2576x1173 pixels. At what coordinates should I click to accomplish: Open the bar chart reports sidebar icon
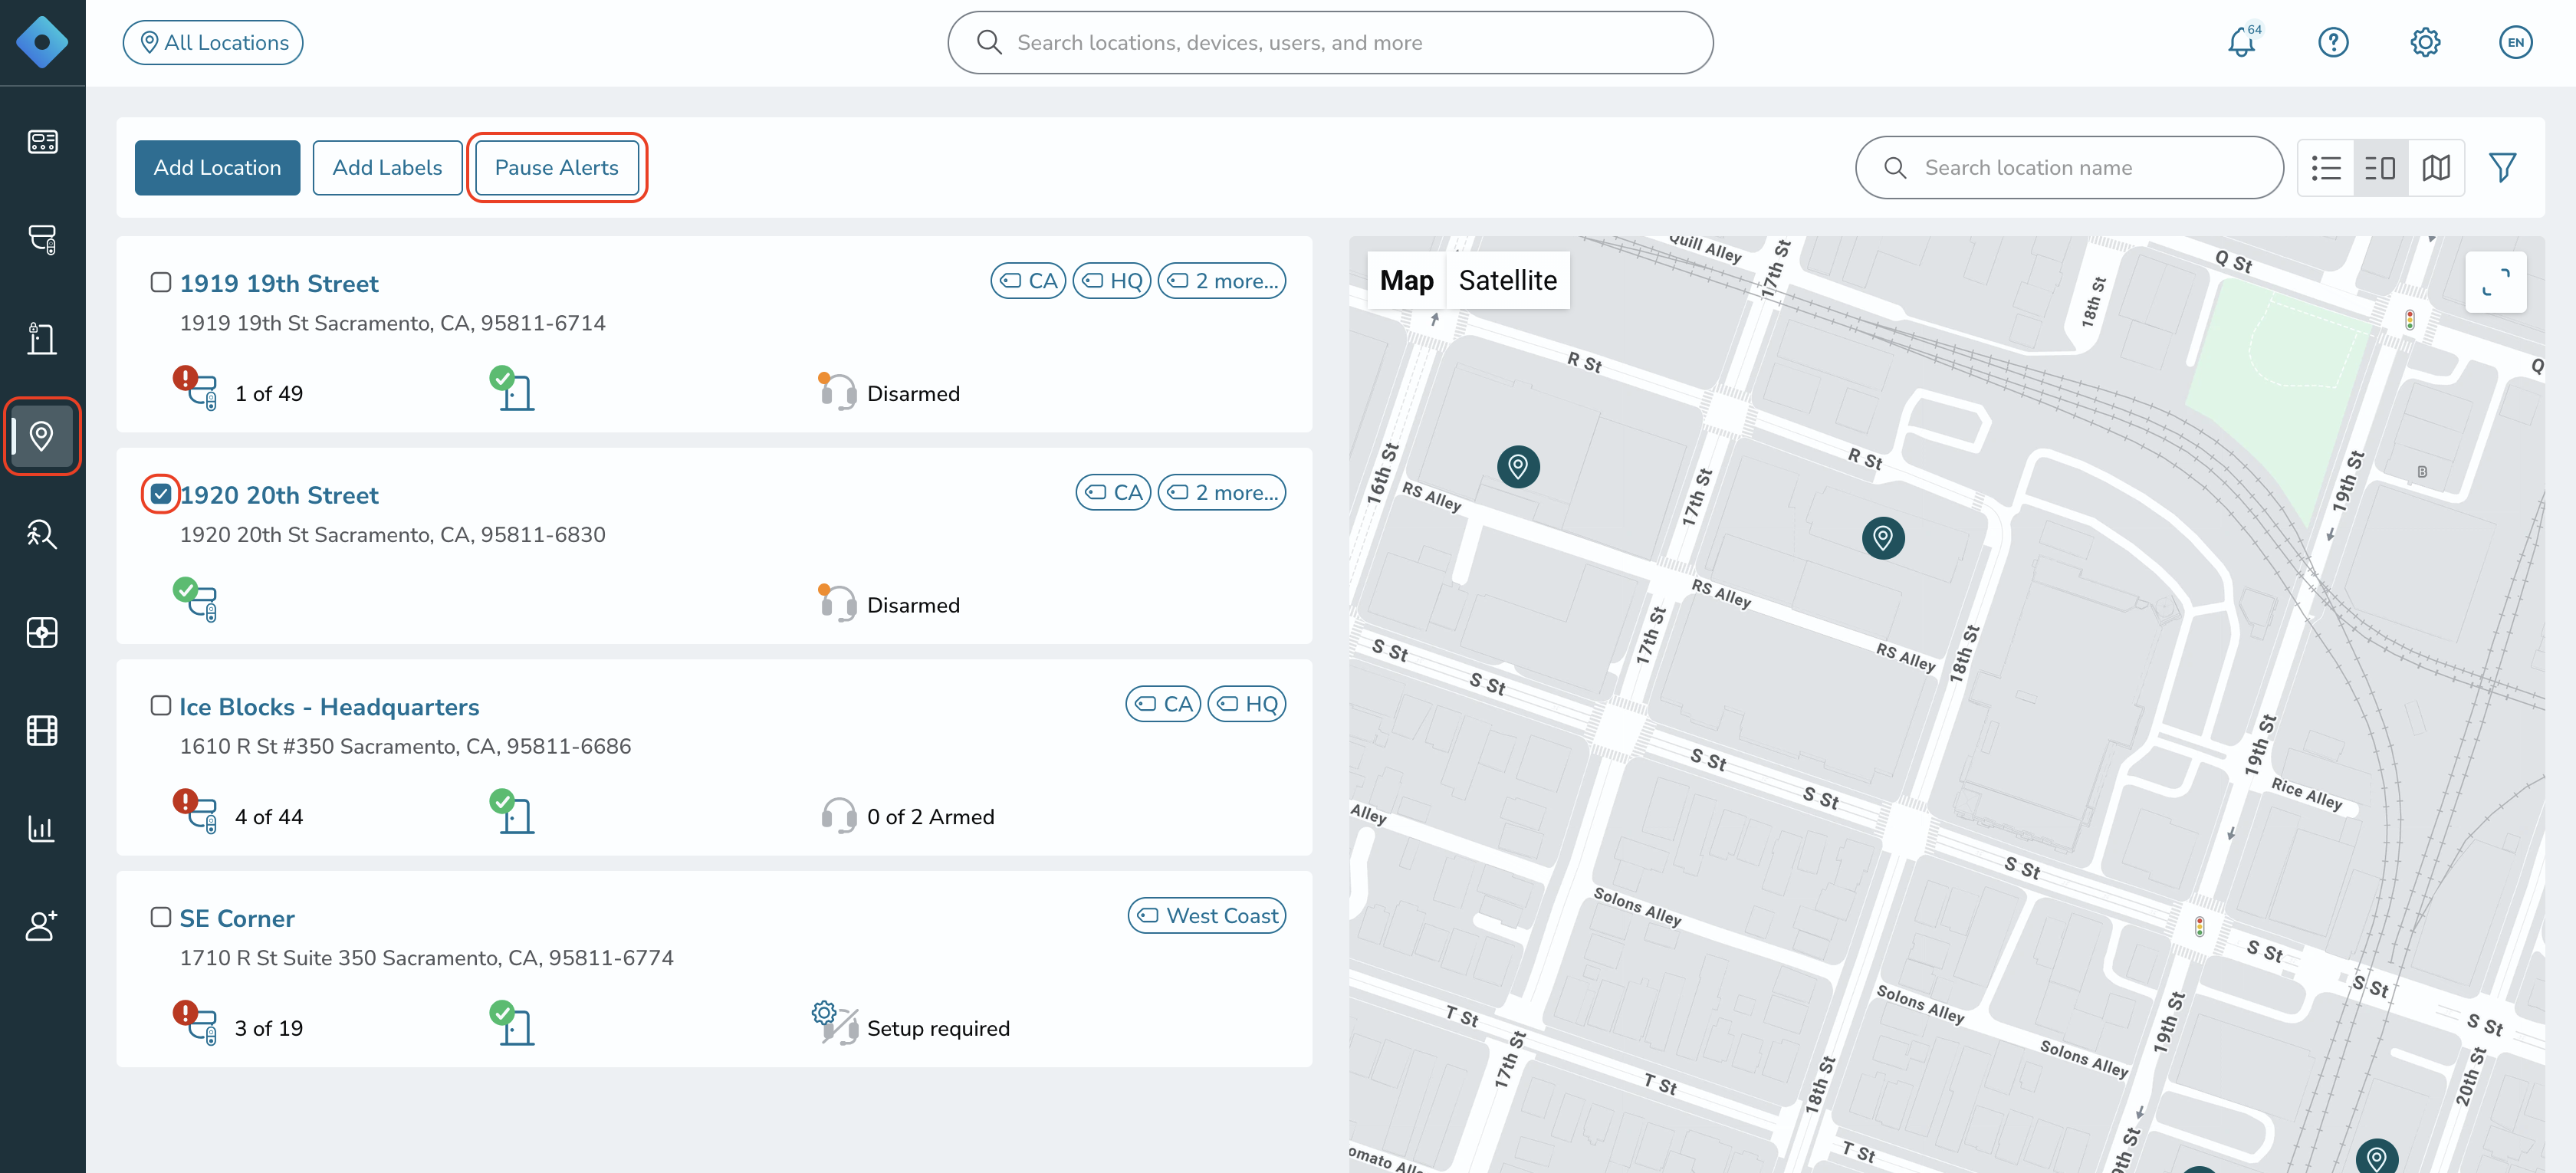(x=42, y=828)
